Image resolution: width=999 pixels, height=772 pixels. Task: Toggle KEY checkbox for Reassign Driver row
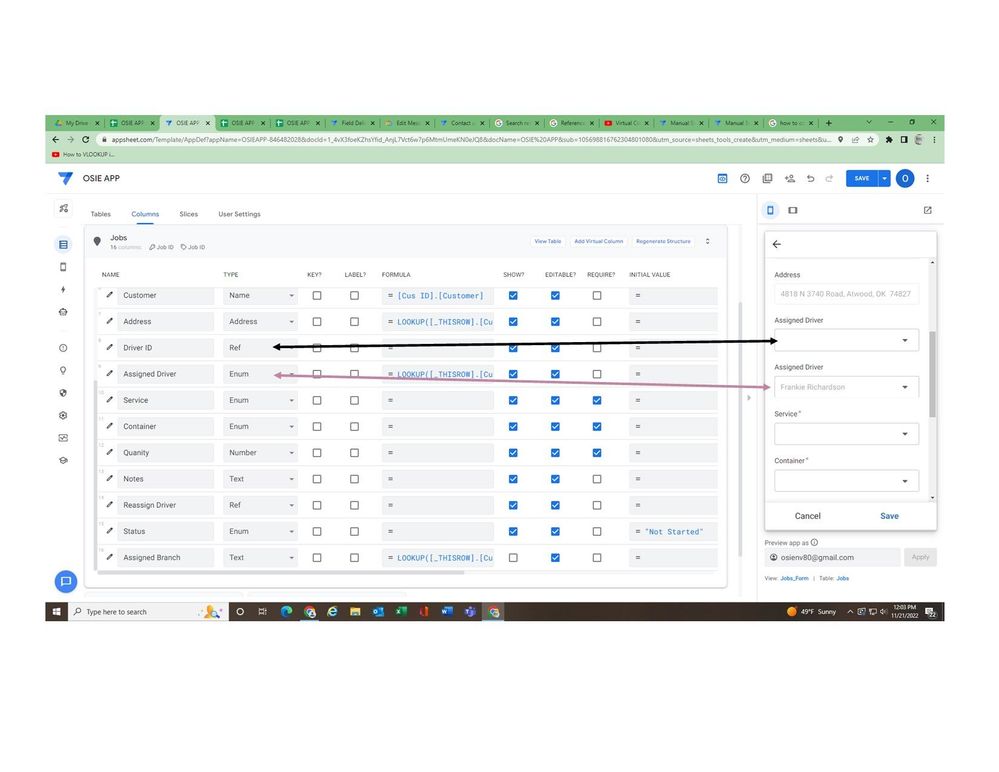(x=317, y=505)
